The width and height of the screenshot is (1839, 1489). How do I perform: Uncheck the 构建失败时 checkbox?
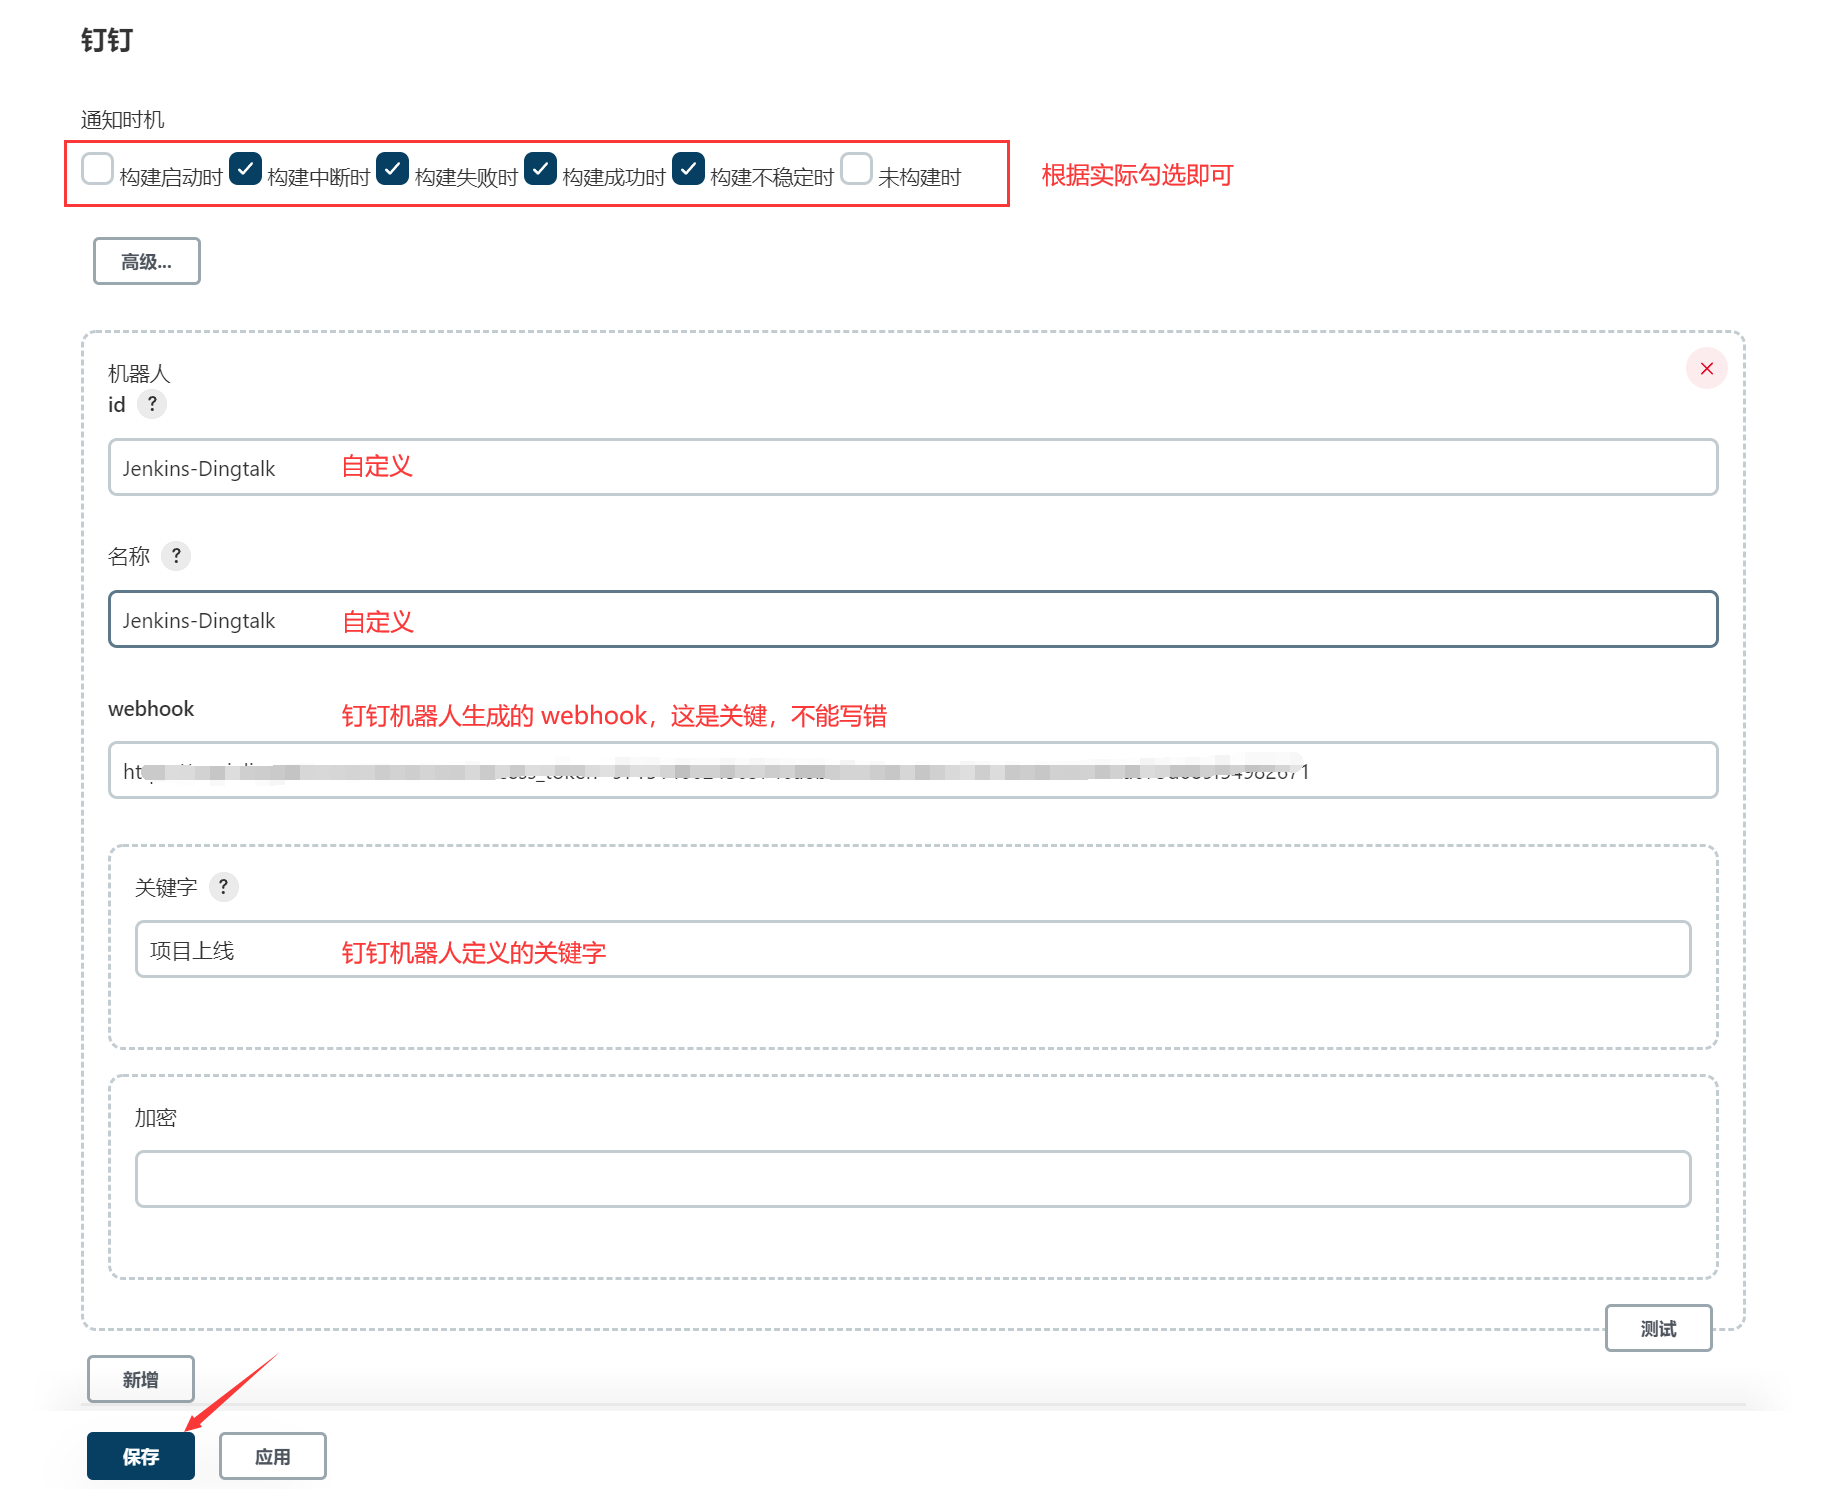[x=392, y=169]
